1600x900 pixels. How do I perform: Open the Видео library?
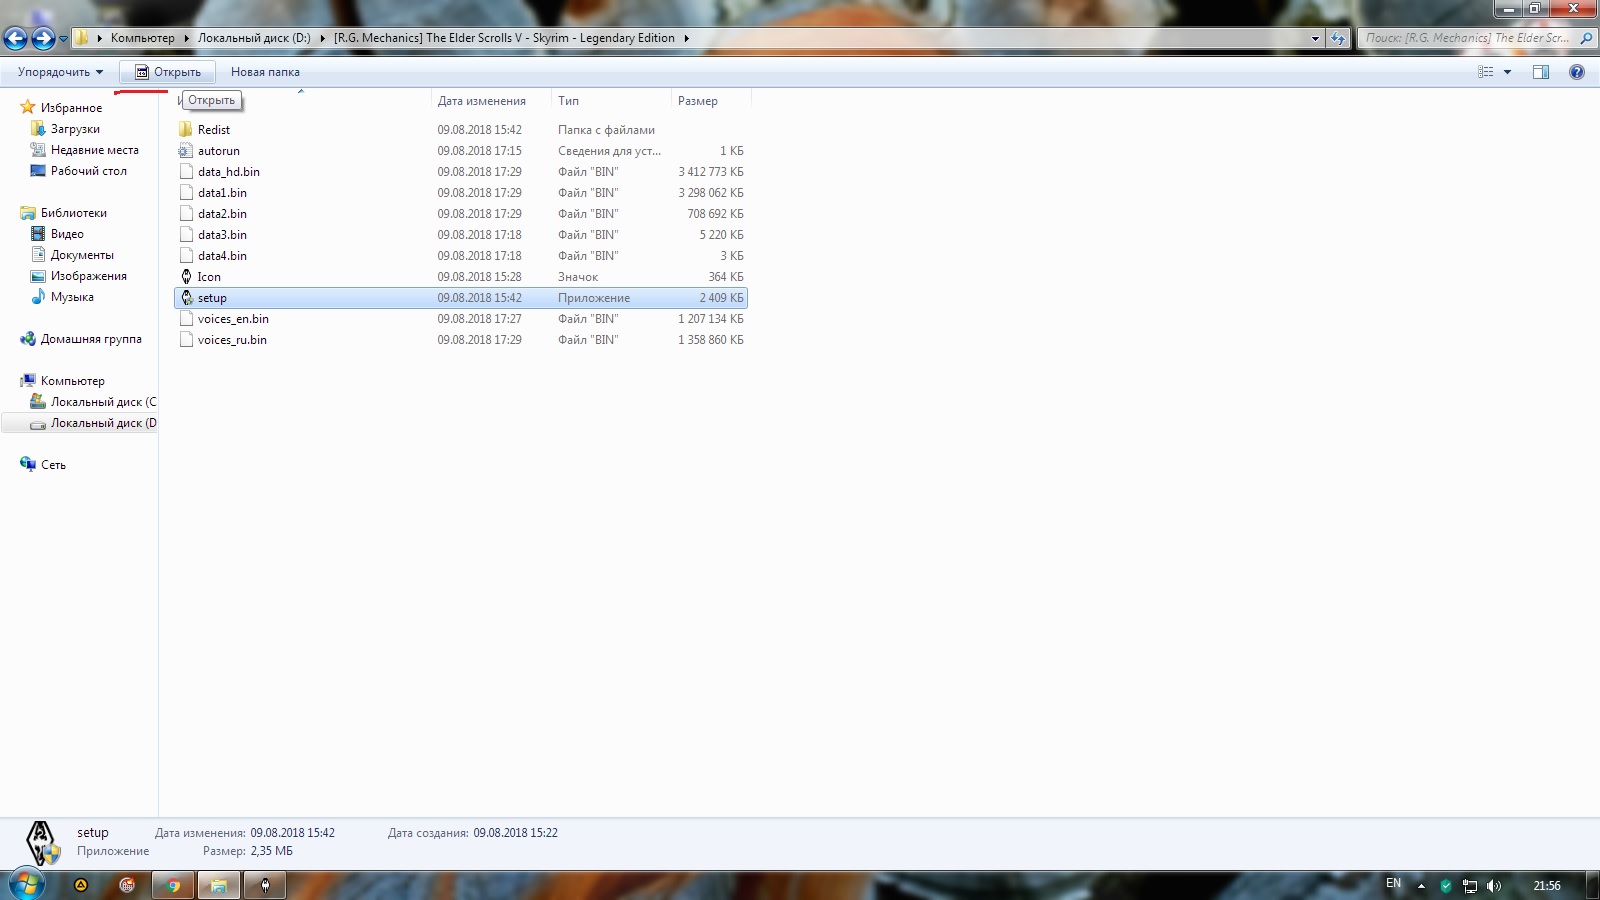click(x=67, y=234)
